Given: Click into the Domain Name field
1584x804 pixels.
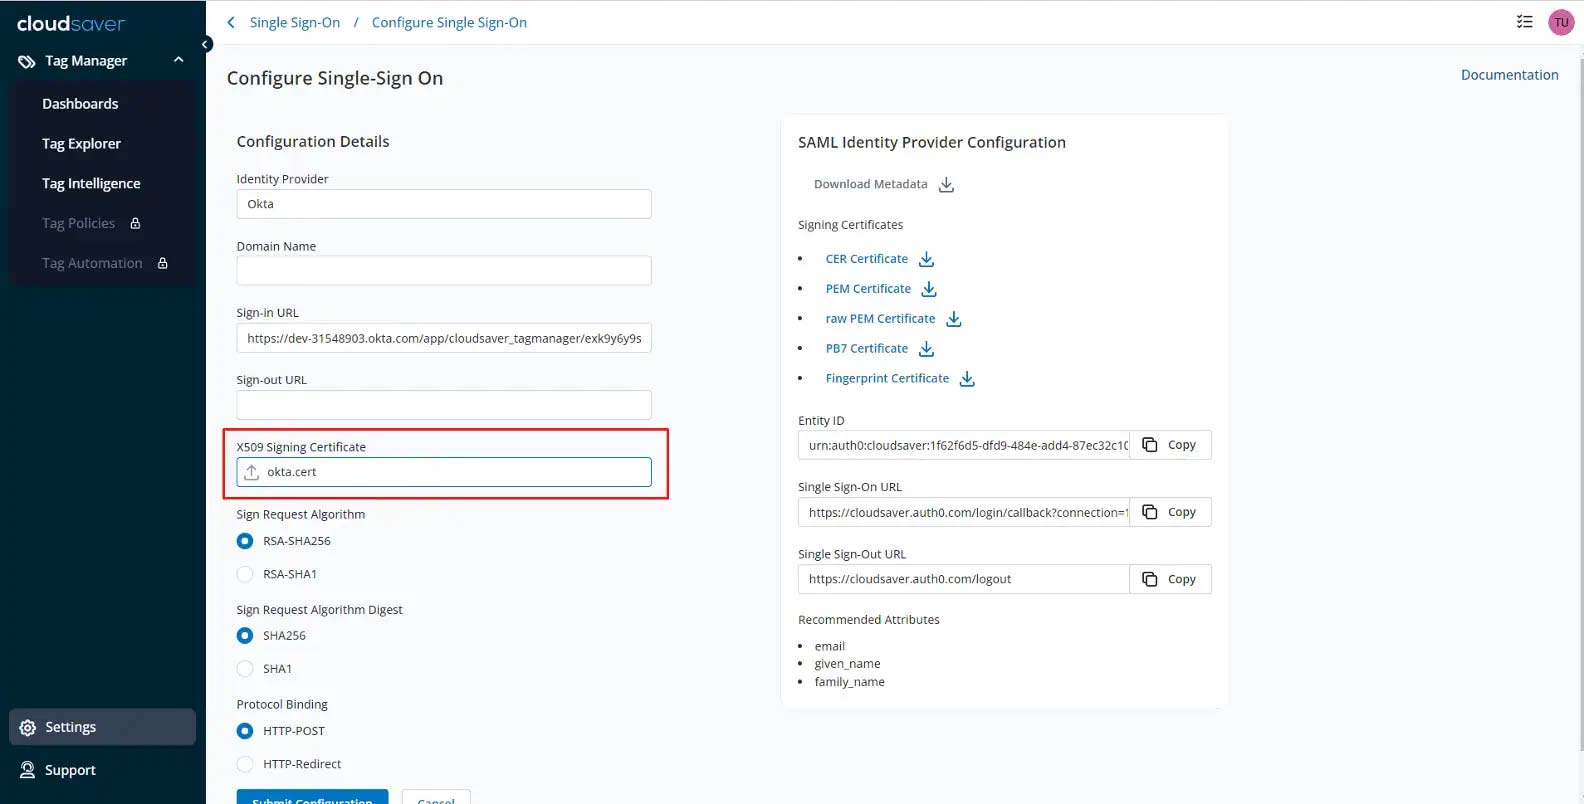Looking at the screenshot, I should click(x=443, y=271).
